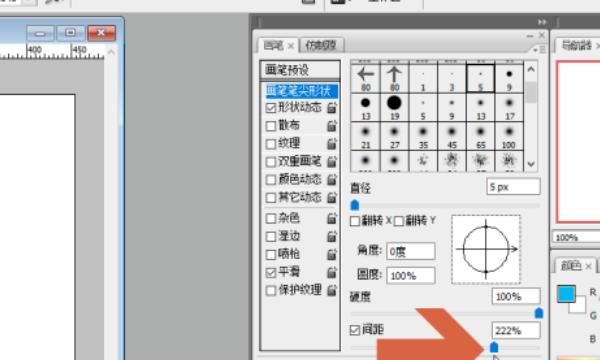Viewport: 600px width, 360px height.
Task: Enable the 纹理 checkbox
Action: [271, 144]
